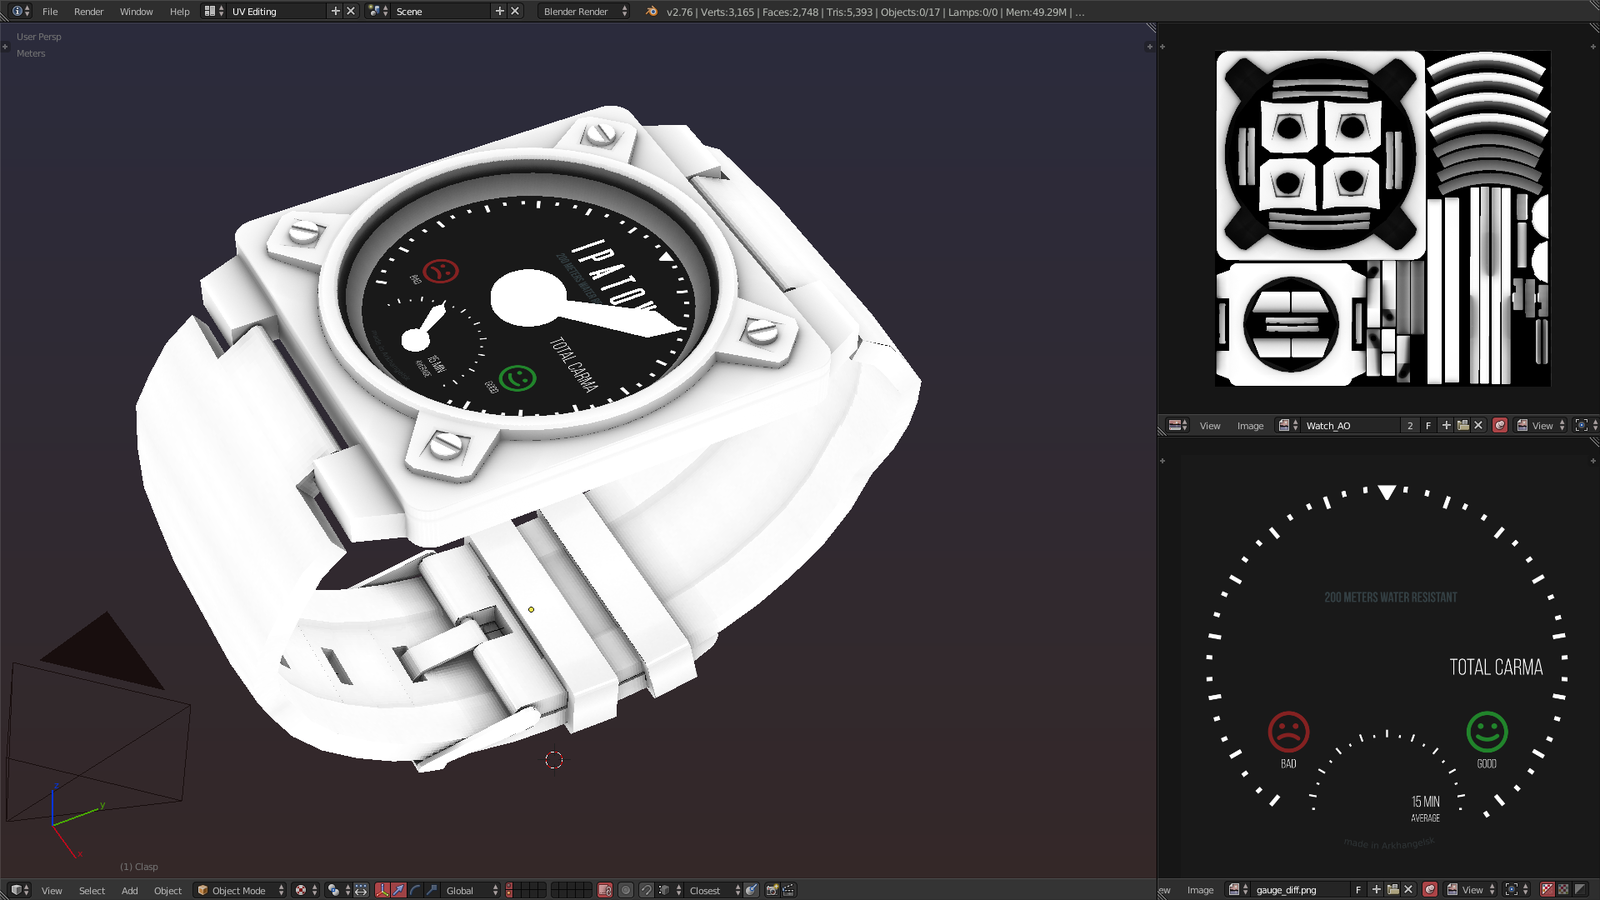The width and height of the screenshot is (1600, 900).
Task: Toggle lock camera and layers to scene
Action: [x=604, y=890]
